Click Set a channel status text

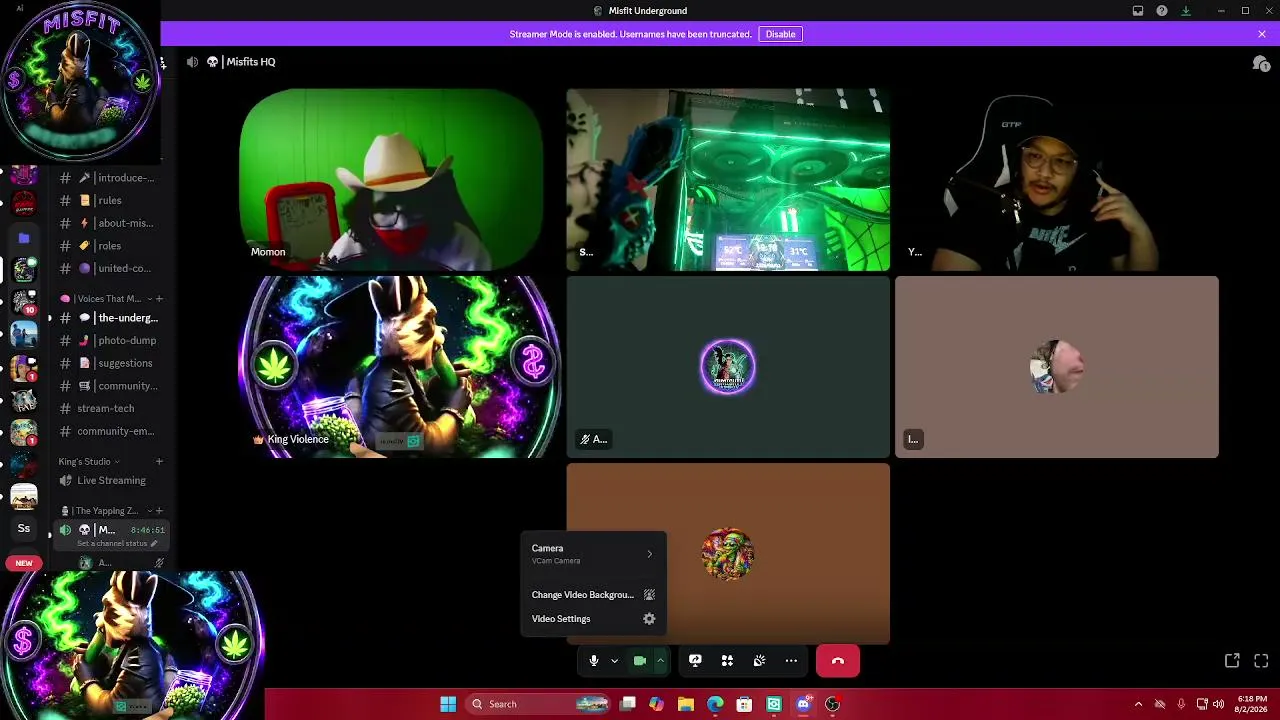point(112,543)
